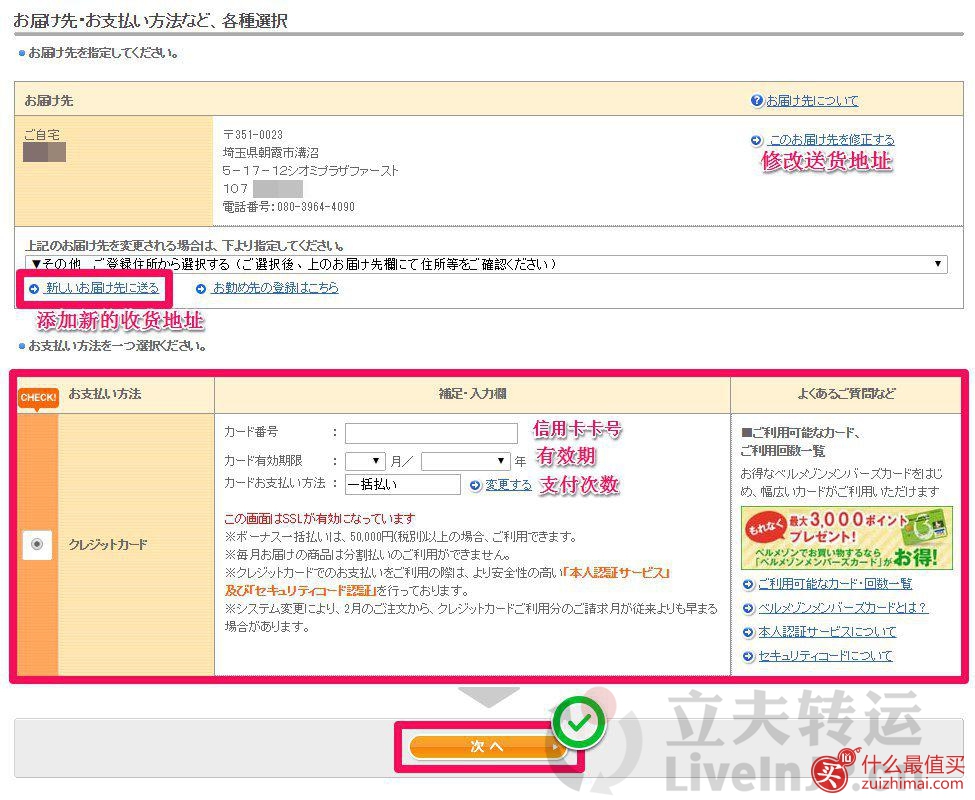Click the CHECK! badge icon
The height and width of the screenshot is (800, 975).
click(38, 398)
